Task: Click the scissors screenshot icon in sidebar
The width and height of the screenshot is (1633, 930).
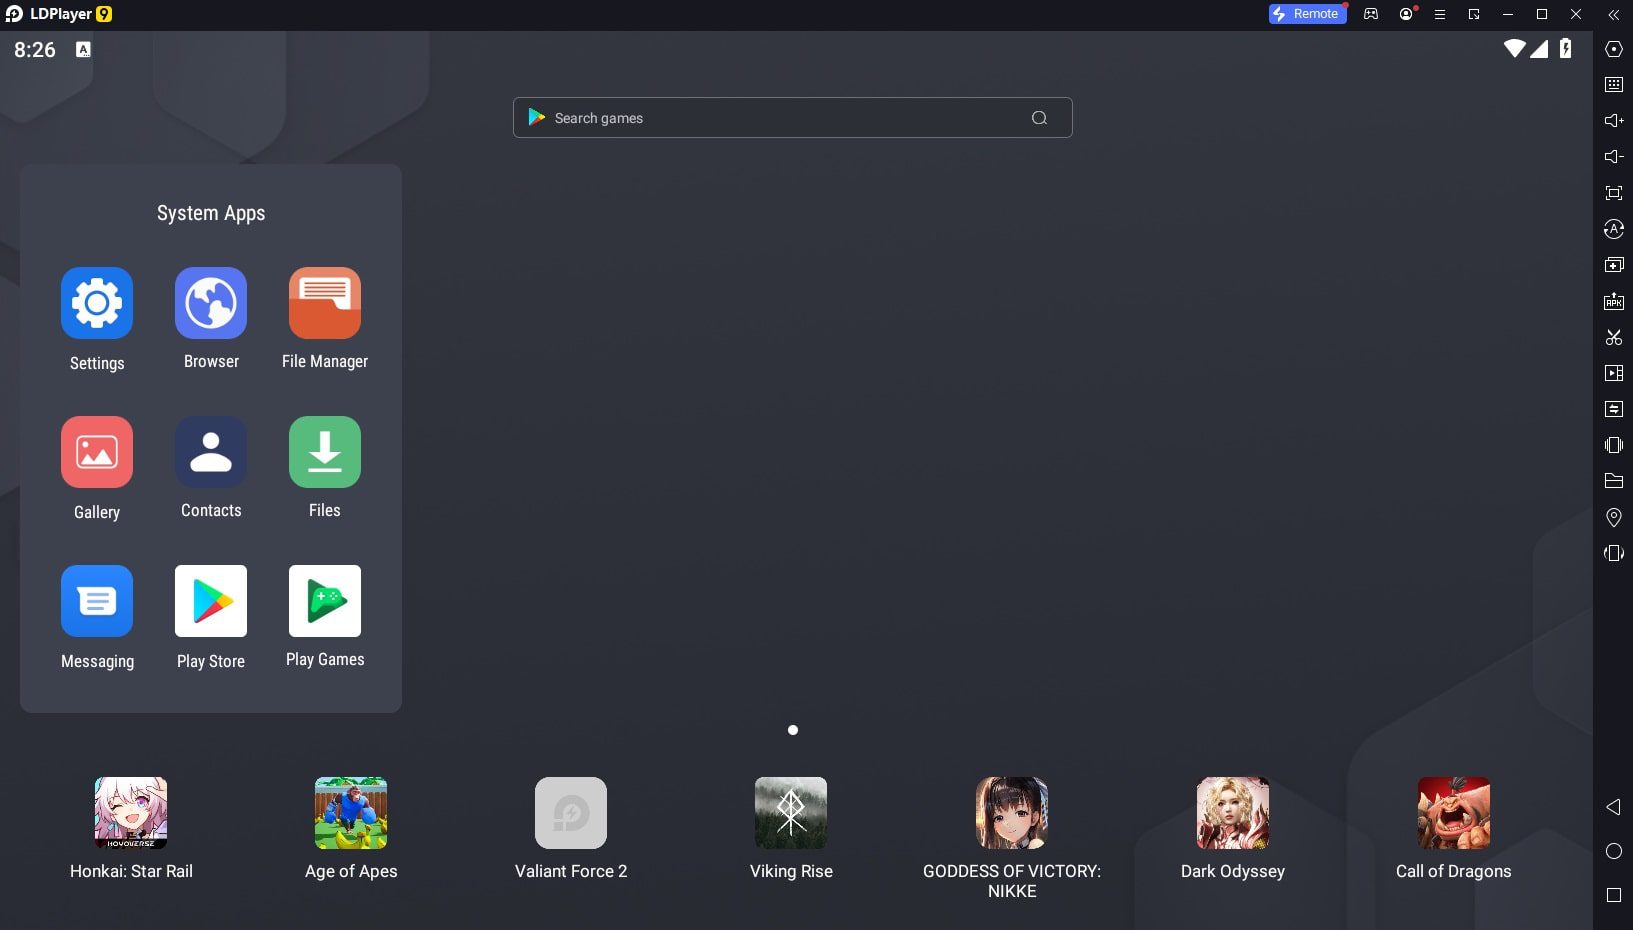Action: [x=1614, y=337]
